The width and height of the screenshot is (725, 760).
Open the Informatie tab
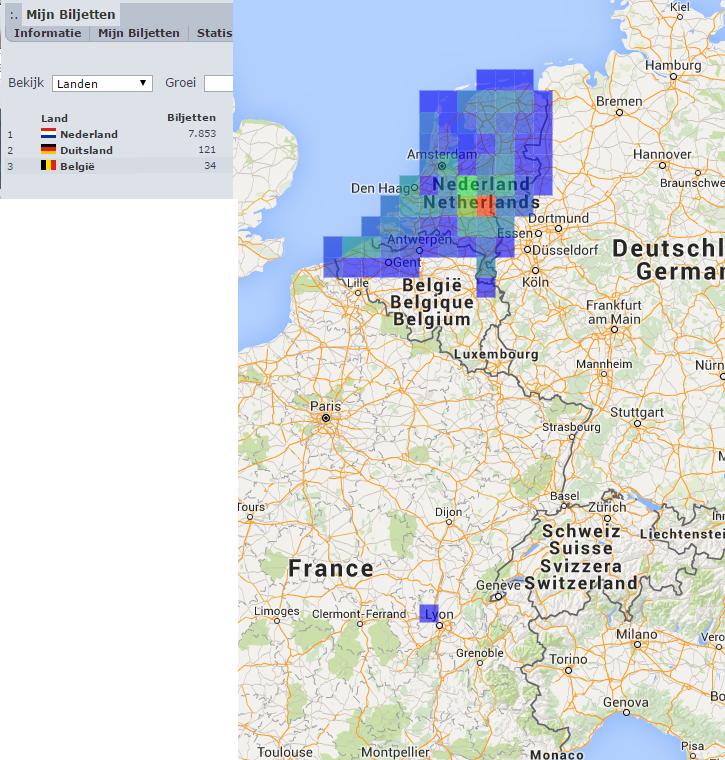[x=47, y=33]
